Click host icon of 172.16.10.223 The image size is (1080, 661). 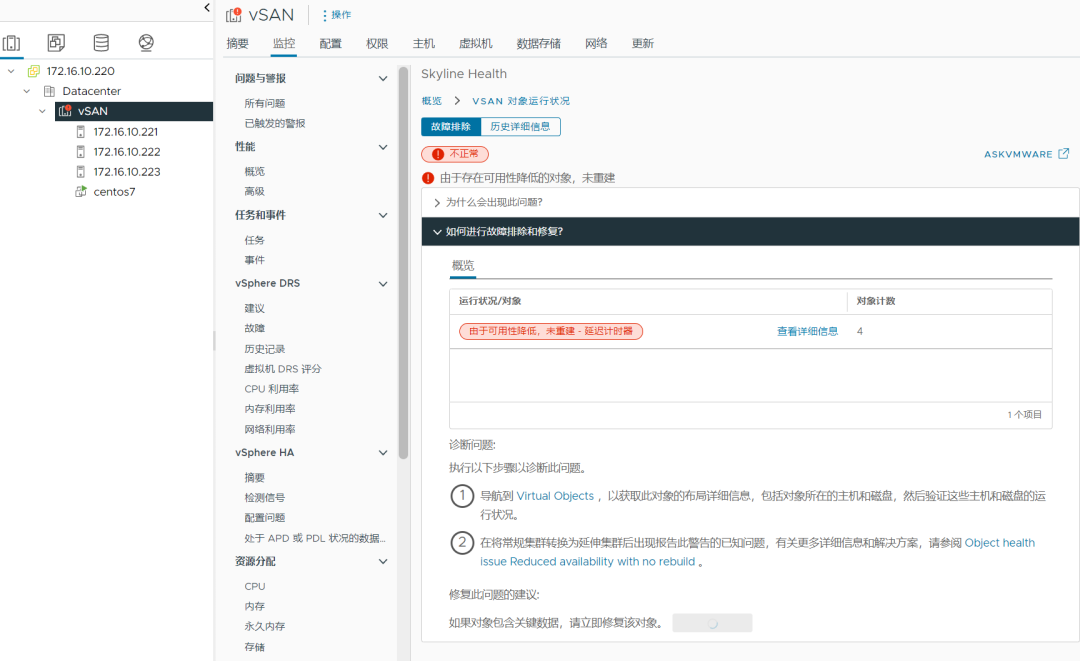(x=81, y=171)
